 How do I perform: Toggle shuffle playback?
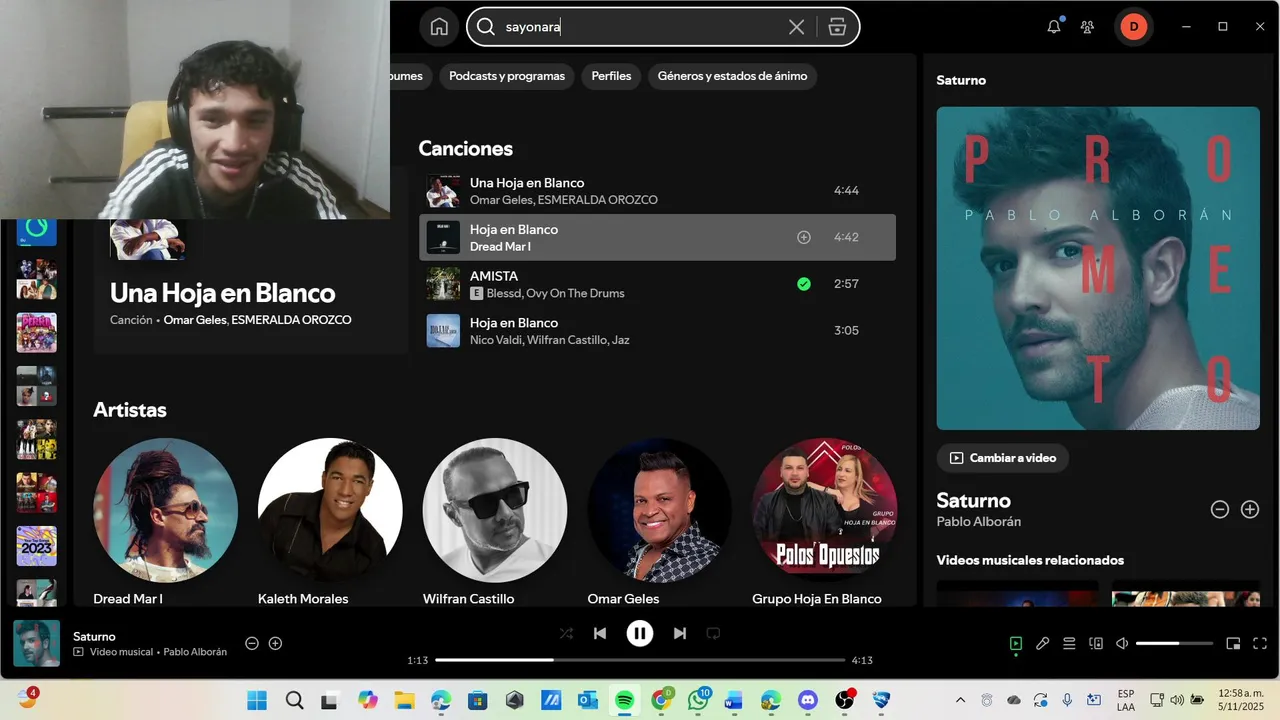[x=566, y=633]
